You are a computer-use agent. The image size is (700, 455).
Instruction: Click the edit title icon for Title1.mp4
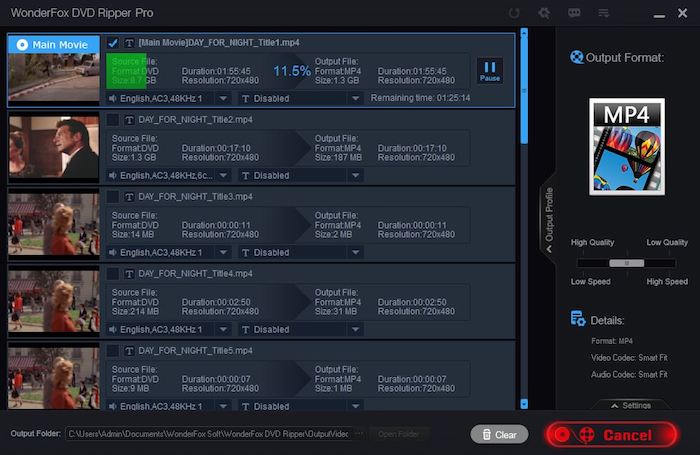point(129,43)
